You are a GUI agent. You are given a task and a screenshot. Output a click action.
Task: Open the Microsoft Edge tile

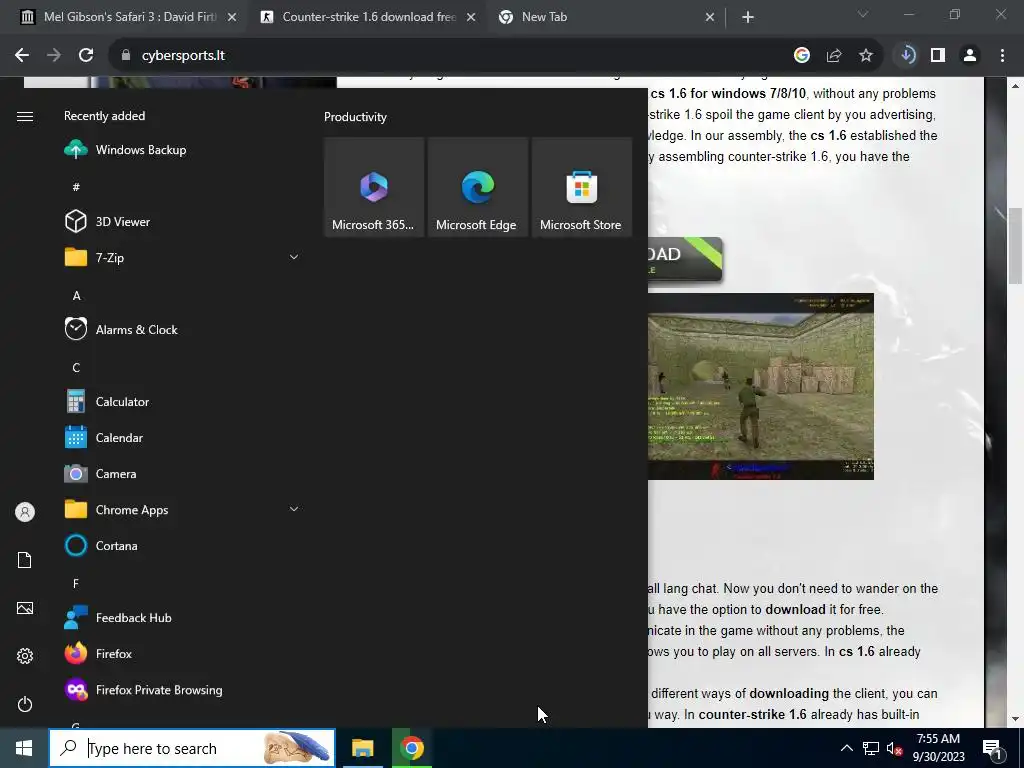[x=477, y=187]
